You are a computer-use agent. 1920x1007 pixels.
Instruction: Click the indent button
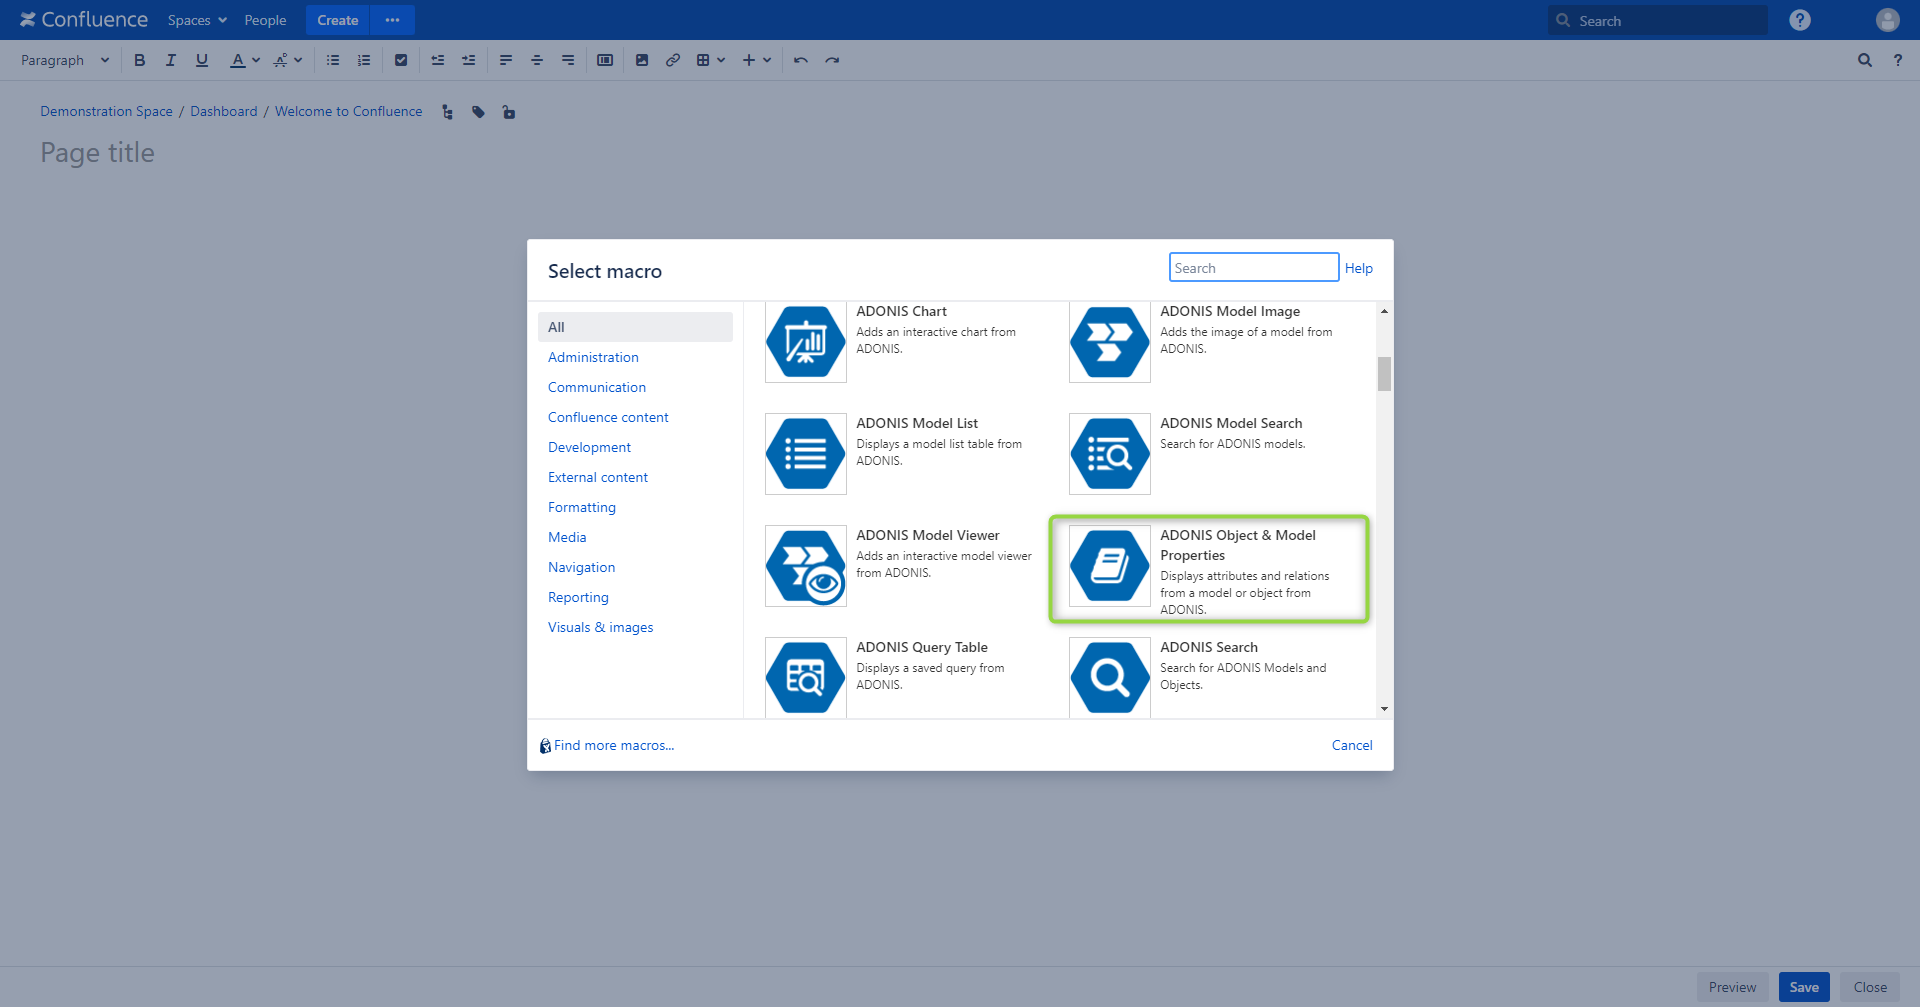469,60
